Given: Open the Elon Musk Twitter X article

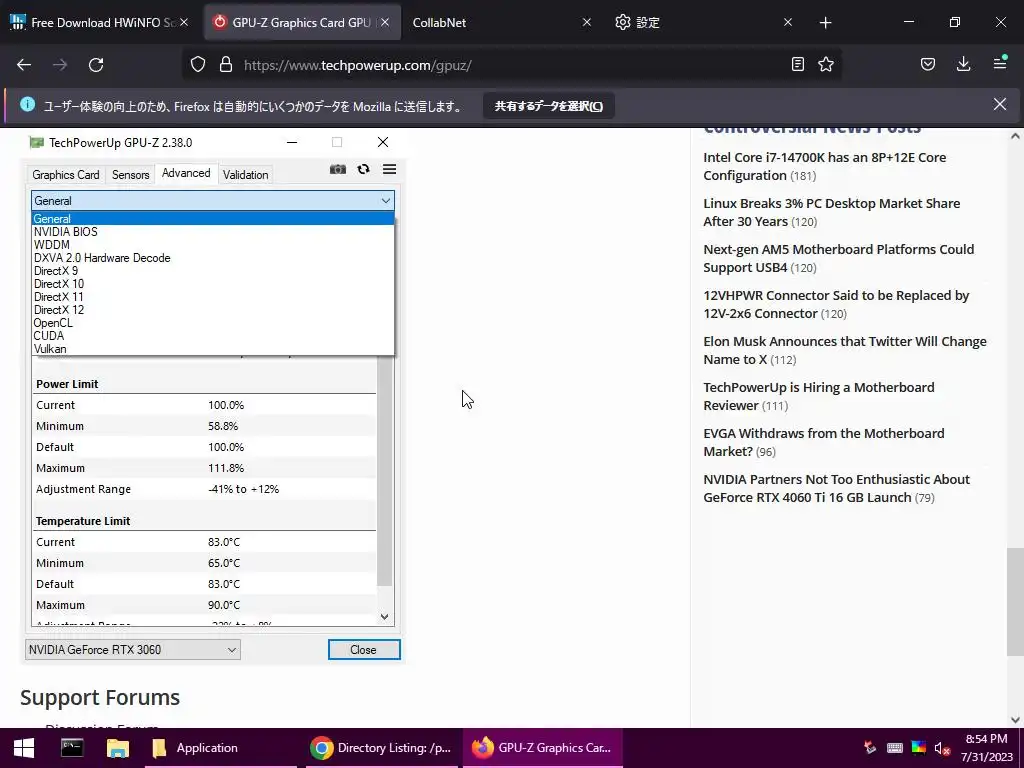Looking at the screenshot, I should pos(844,351).
